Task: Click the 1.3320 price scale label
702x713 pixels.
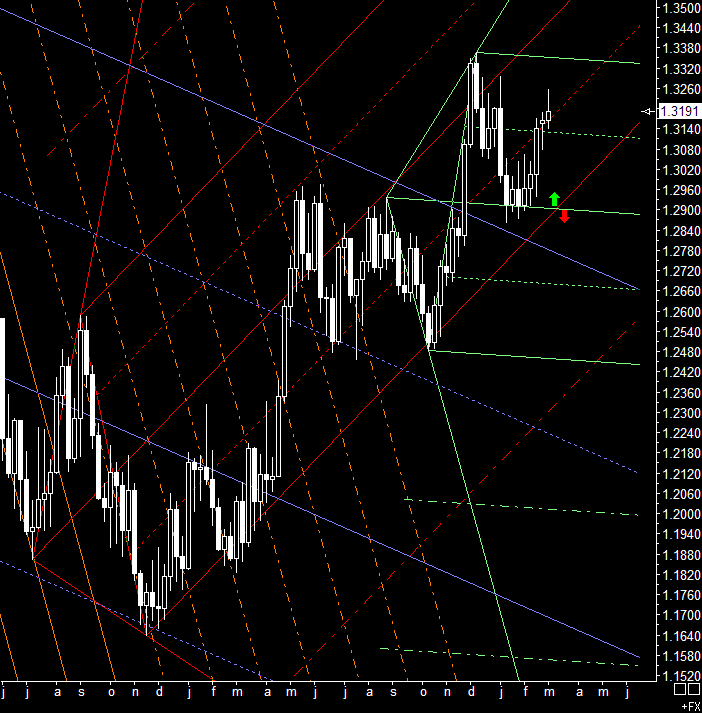Action: 681,69
